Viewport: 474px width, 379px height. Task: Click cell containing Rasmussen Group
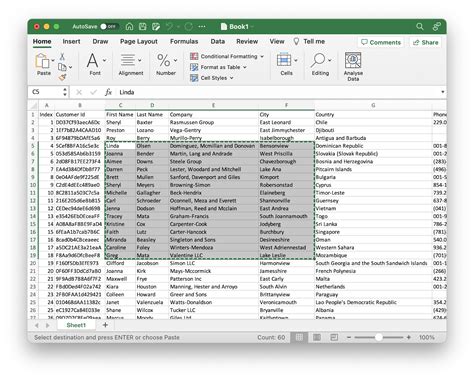tap(213, 123)
